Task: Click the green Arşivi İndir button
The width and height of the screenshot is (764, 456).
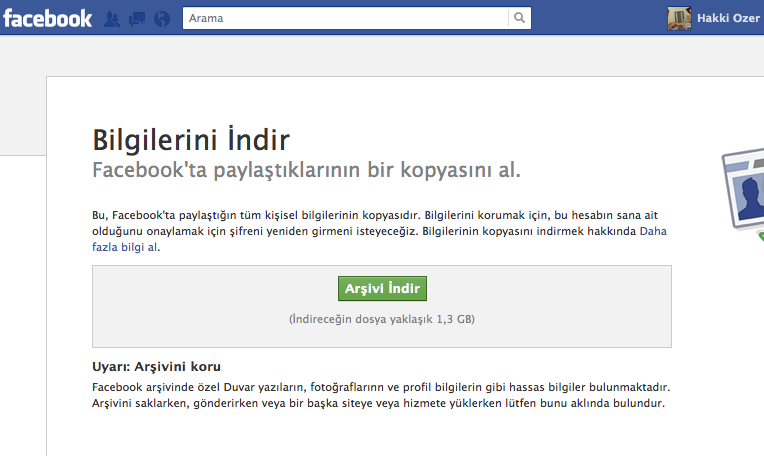Action: point(382,288)
